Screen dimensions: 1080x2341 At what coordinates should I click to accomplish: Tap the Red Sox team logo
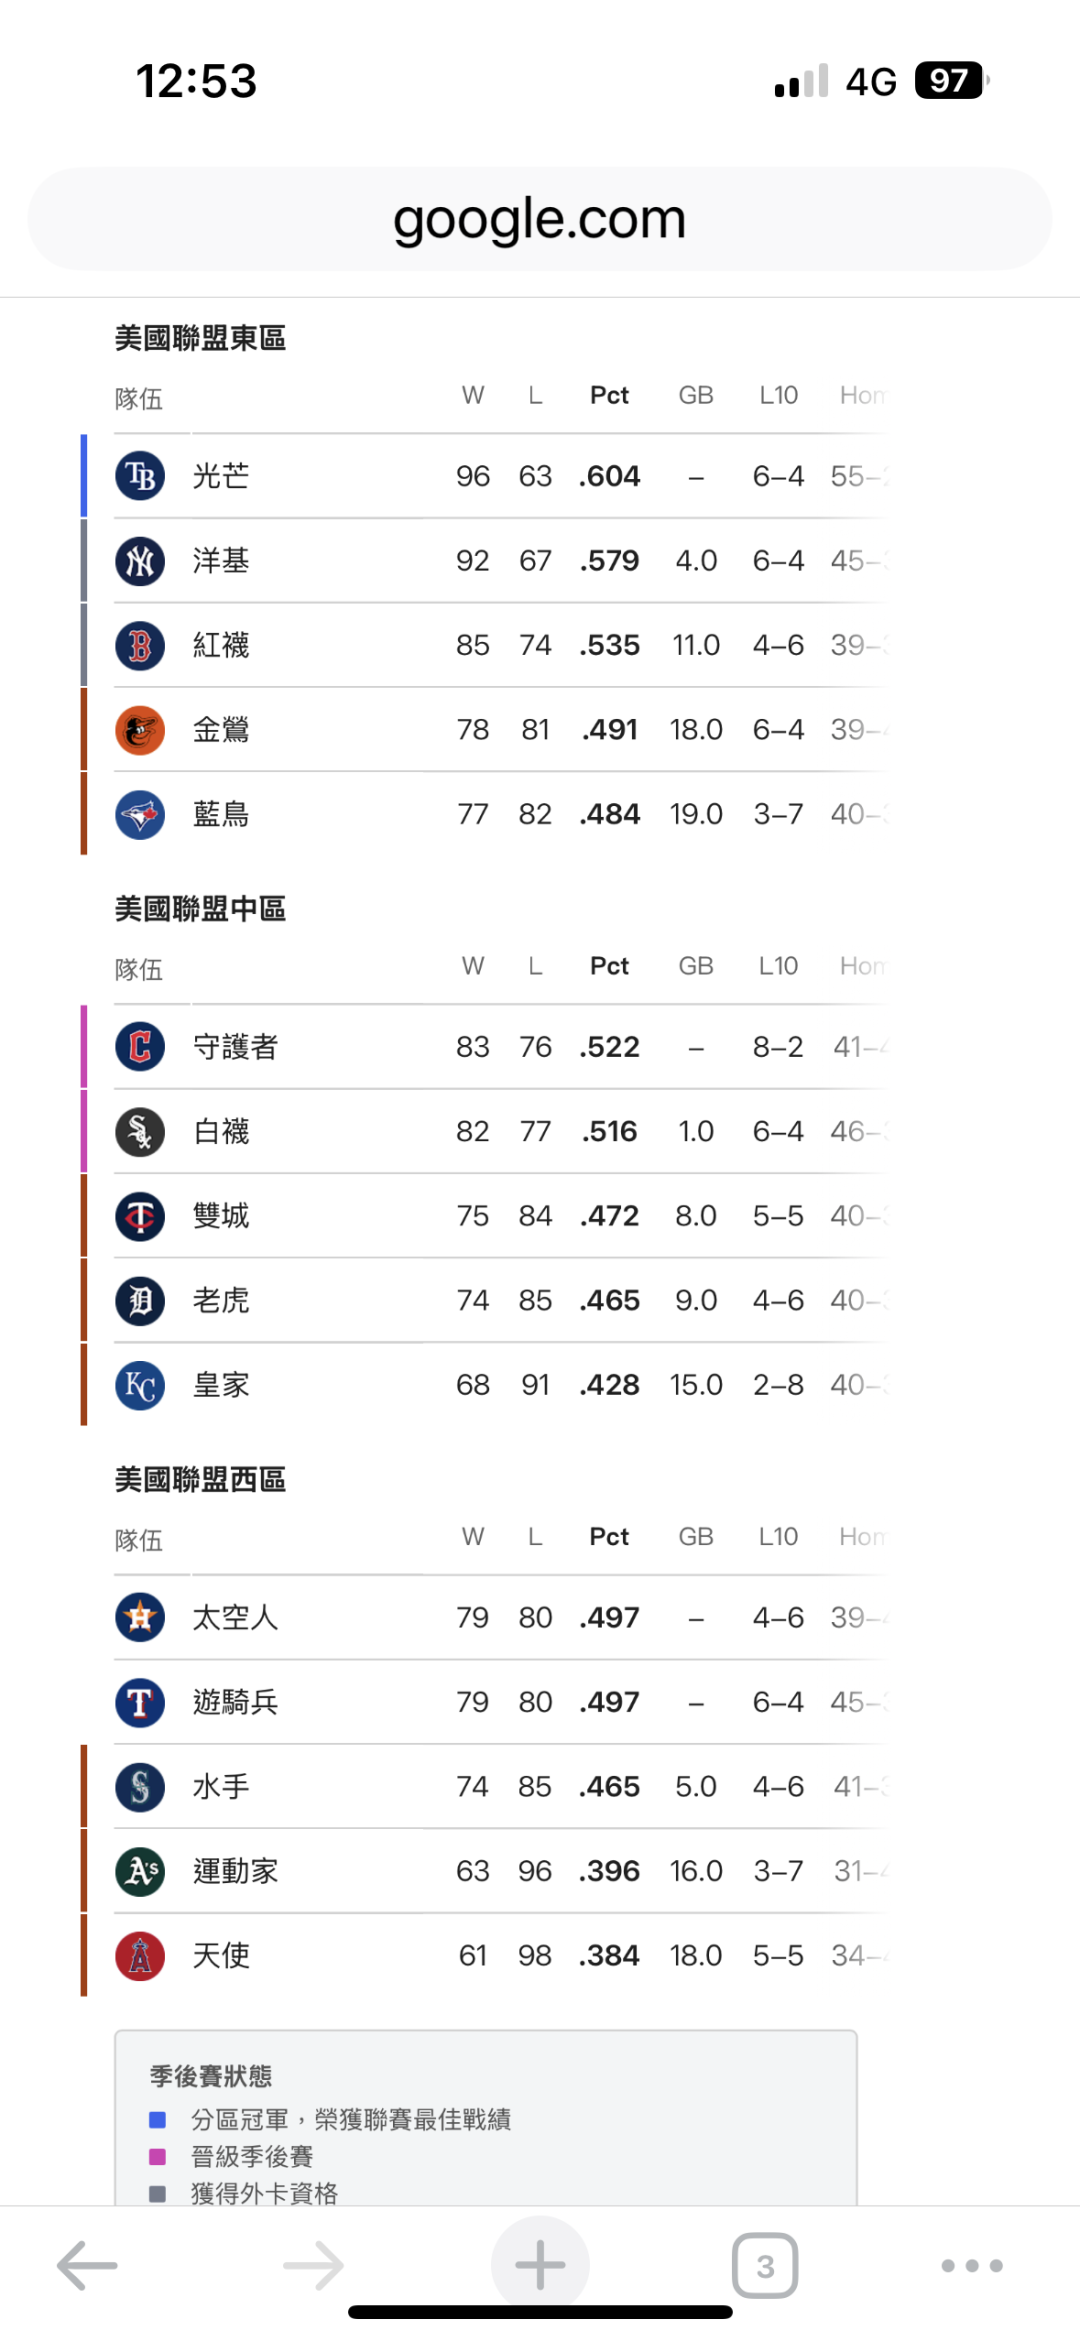pyautogui.click(x=140, y=645)
